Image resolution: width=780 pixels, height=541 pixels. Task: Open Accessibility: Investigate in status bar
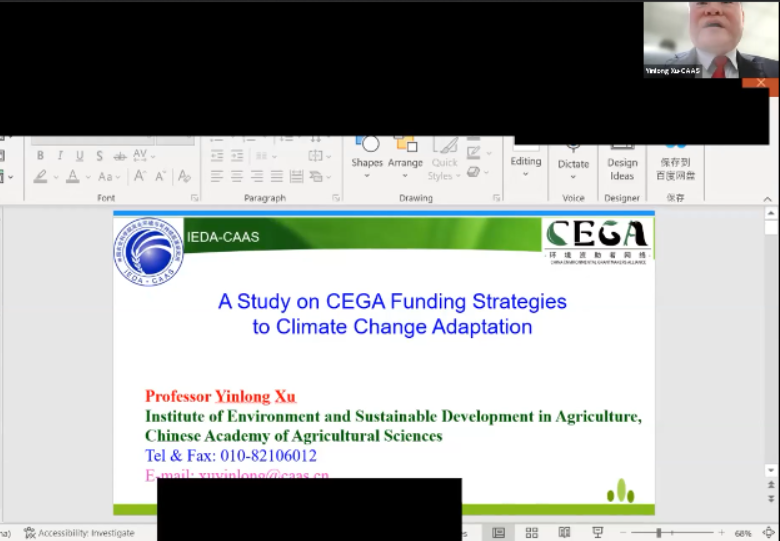click(78, 533)
